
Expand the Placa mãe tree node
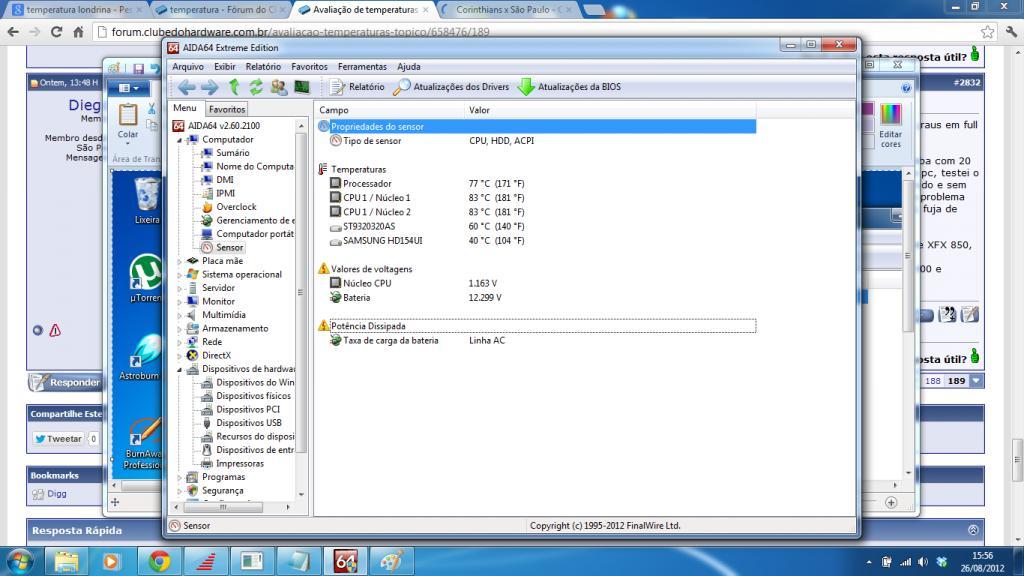click(x=180, y=261)
